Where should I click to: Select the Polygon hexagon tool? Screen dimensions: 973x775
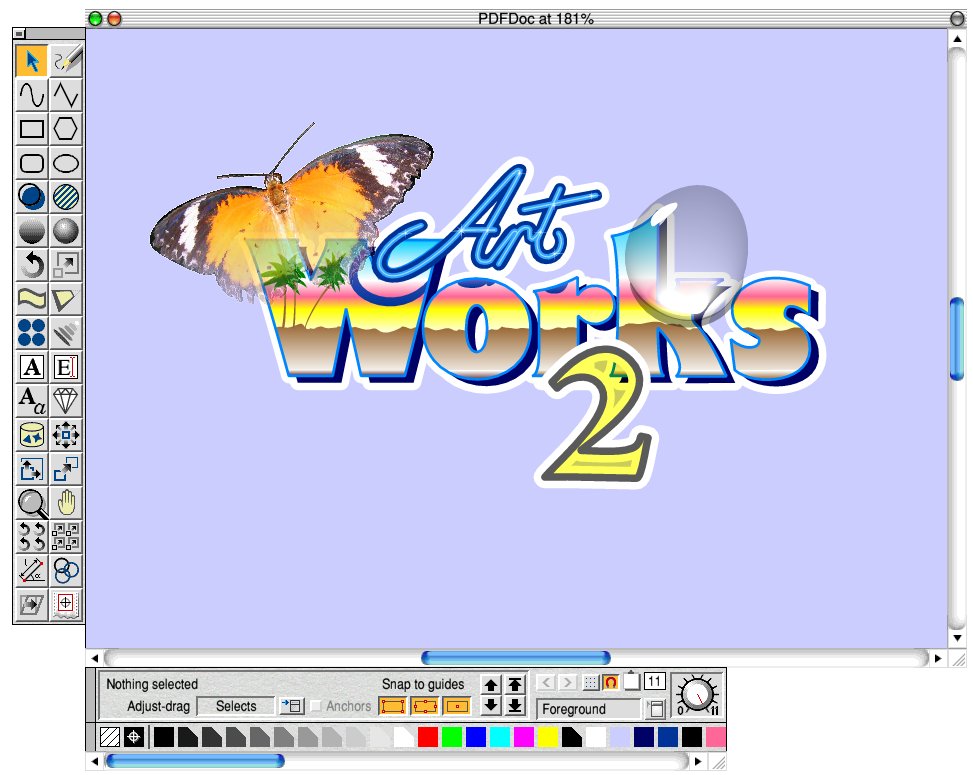(66, 129)
